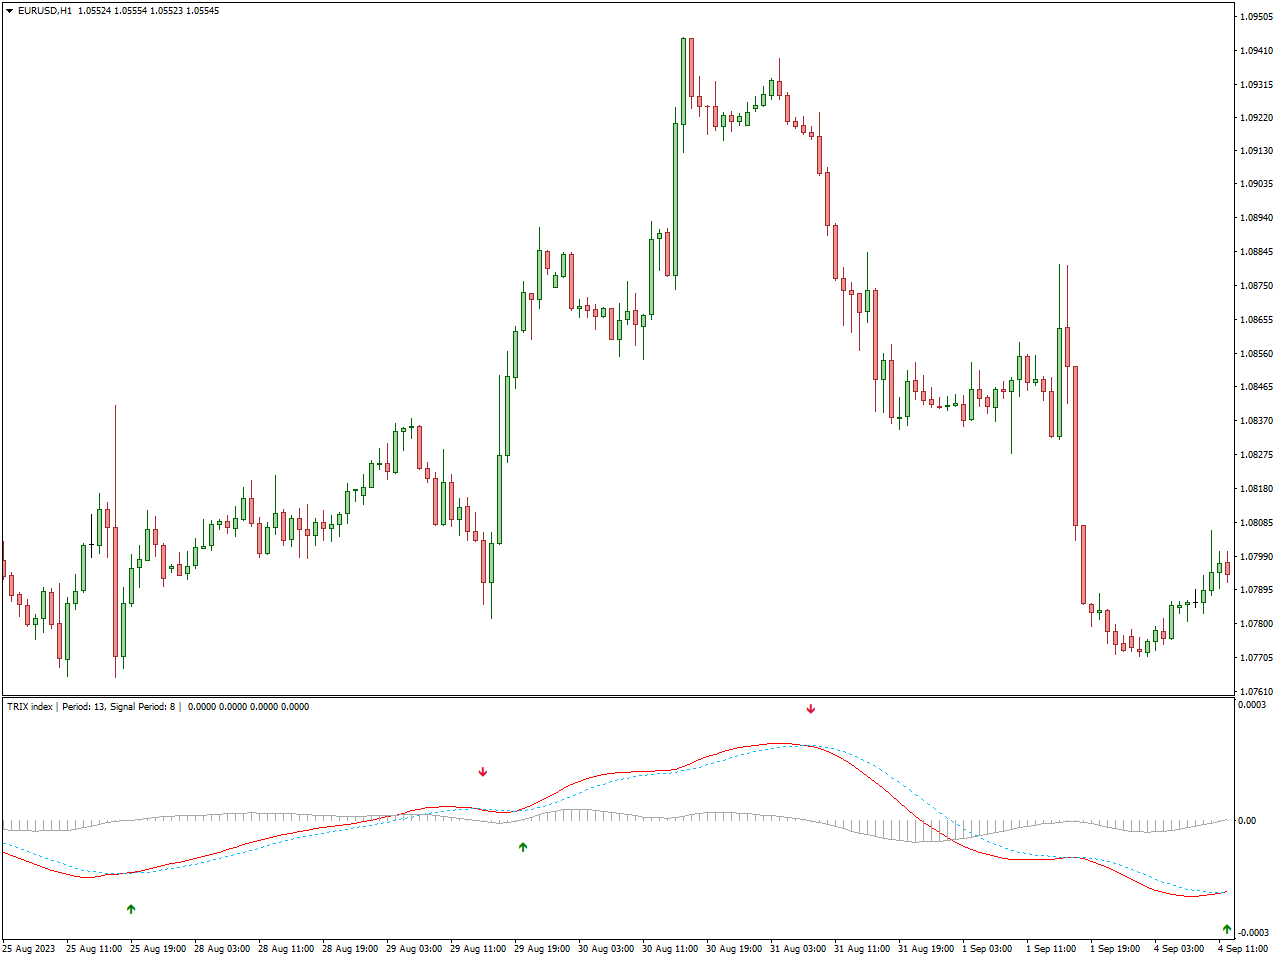Click price level 1.07705 on the axis

point(1256,658)
